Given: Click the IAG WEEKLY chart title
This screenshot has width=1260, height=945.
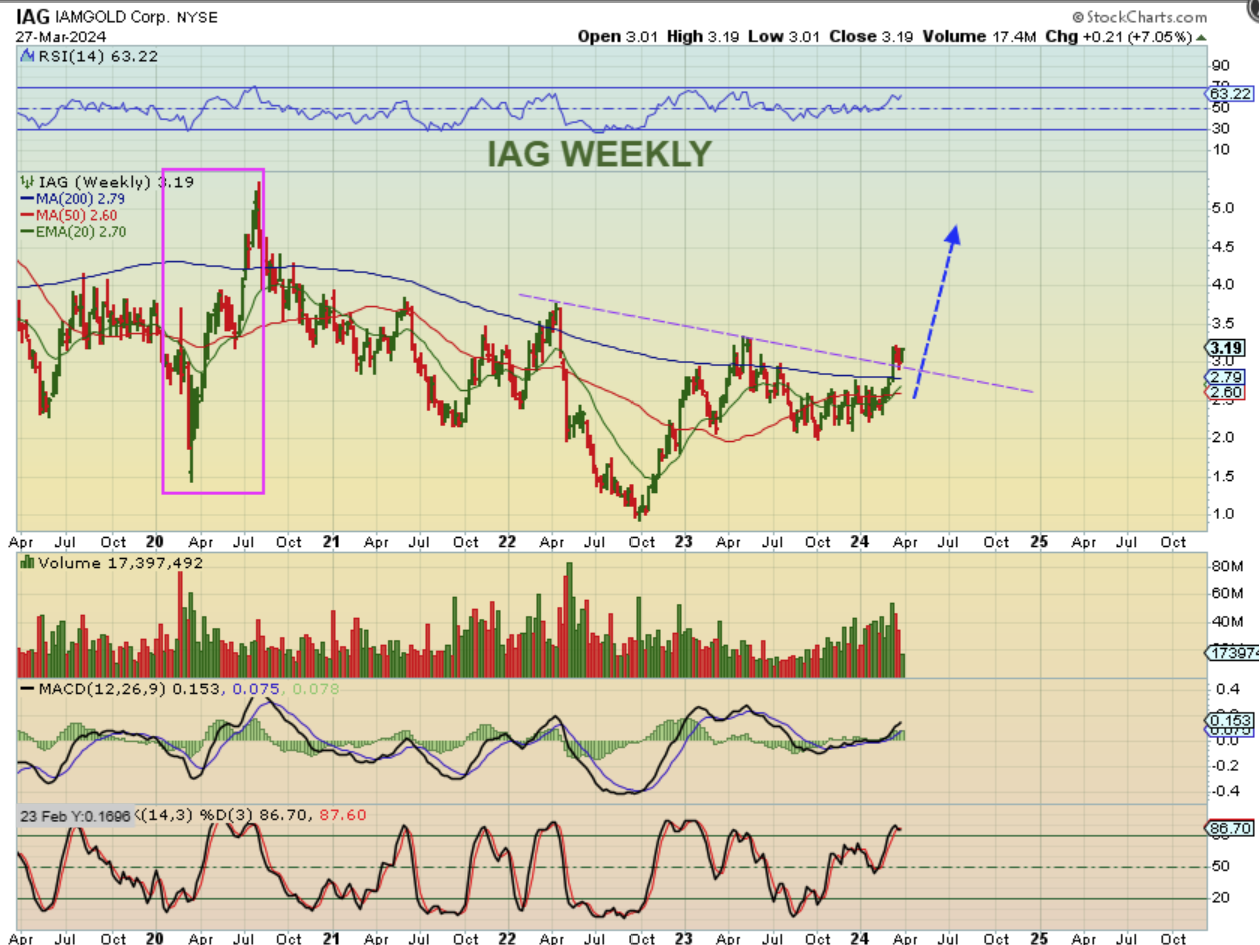Looking at the screenshot, I should (x=599, y=154).
